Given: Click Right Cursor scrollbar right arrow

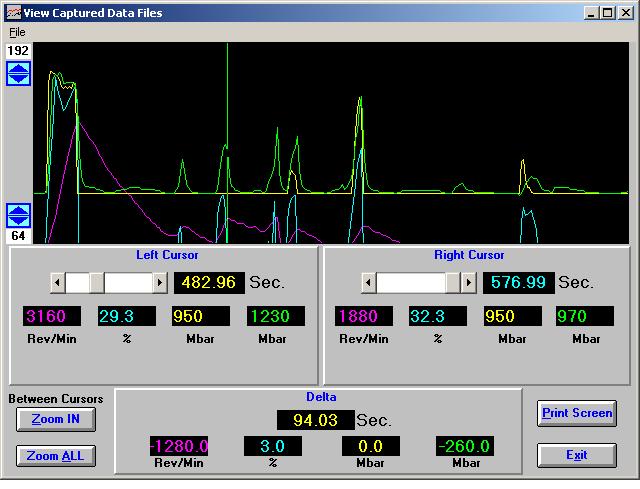Looking at the screenshot, I should (x=469, y=282).
